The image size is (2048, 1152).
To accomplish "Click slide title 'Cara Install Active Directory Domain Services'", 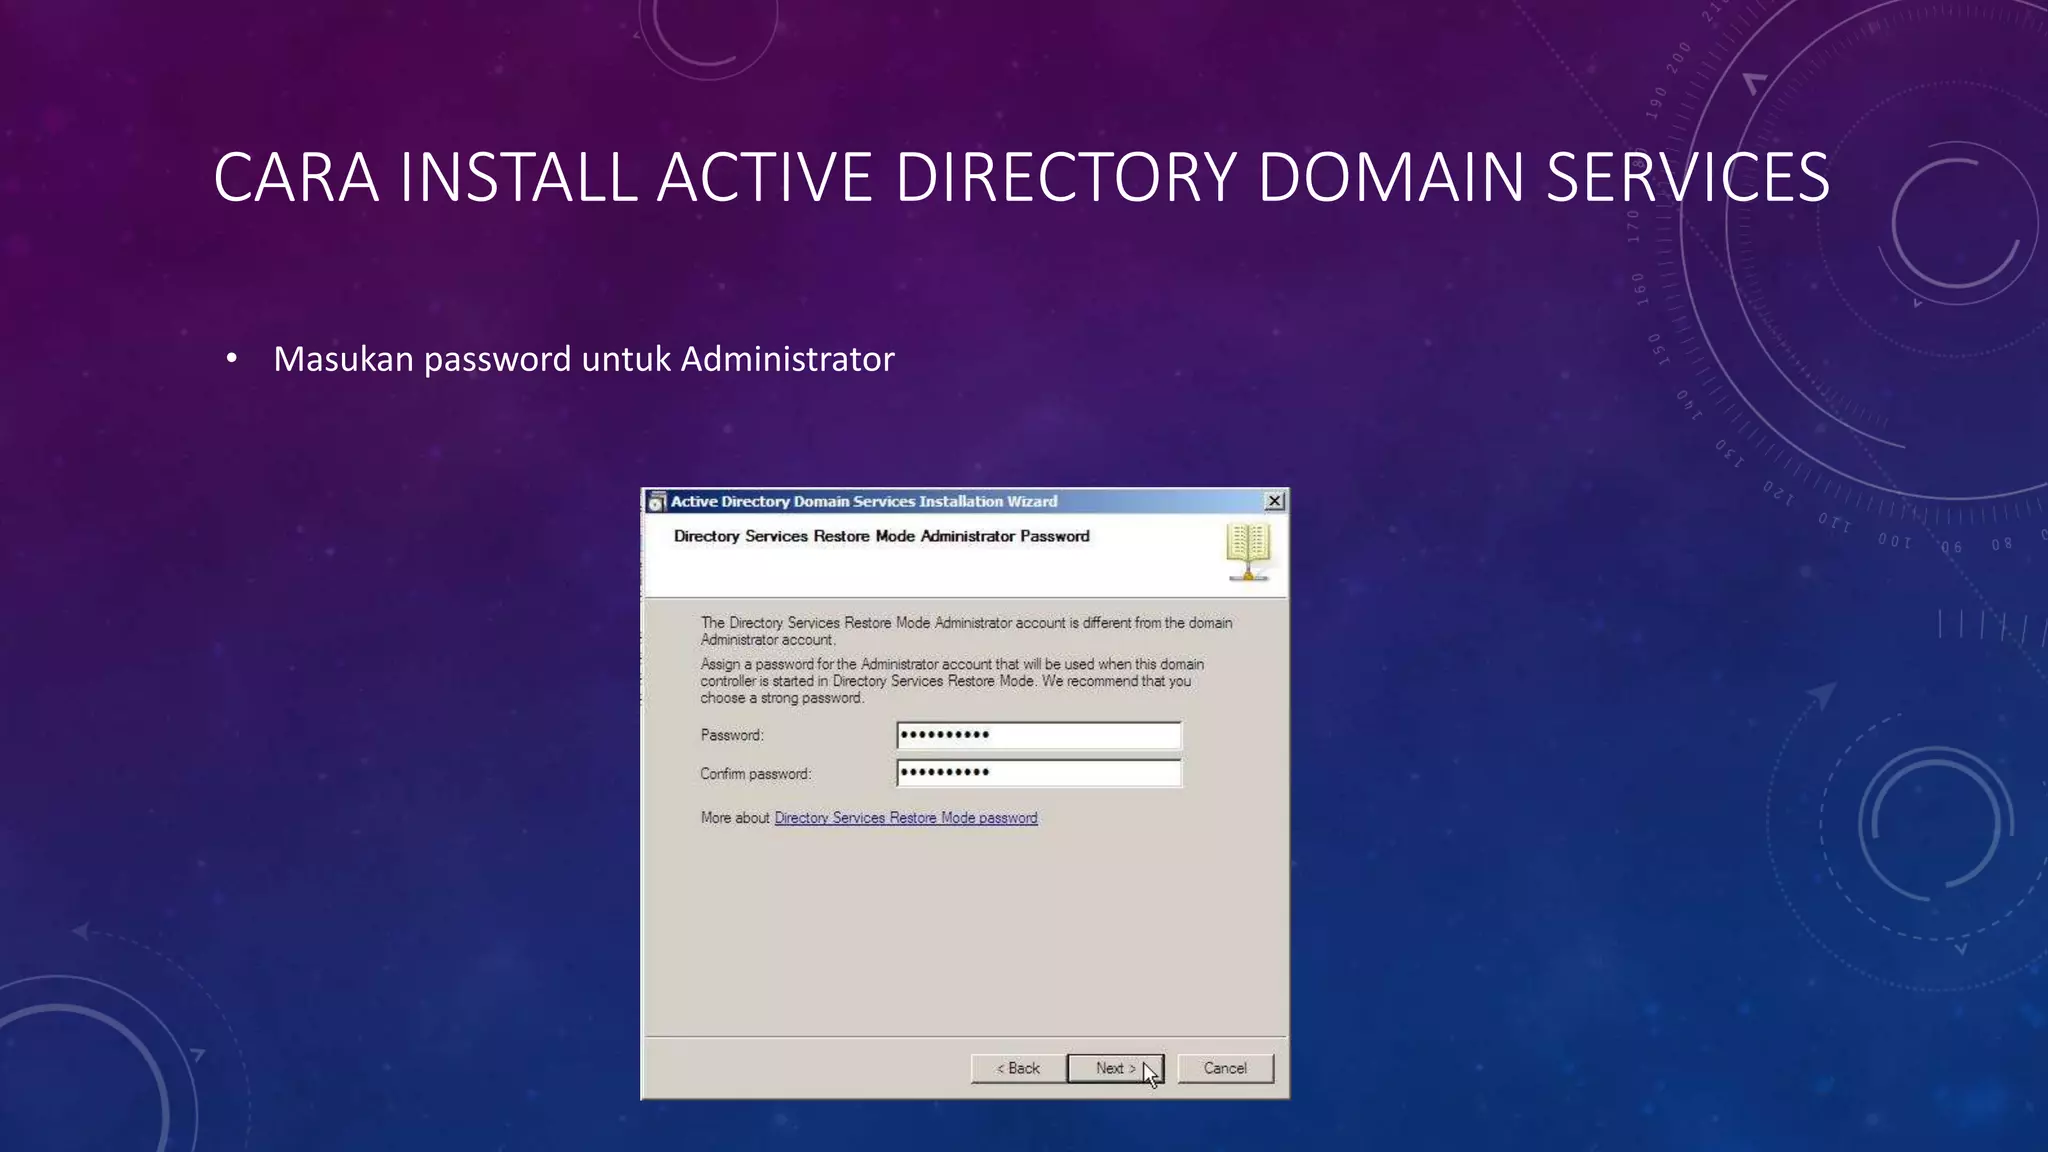I will 1021,177.
